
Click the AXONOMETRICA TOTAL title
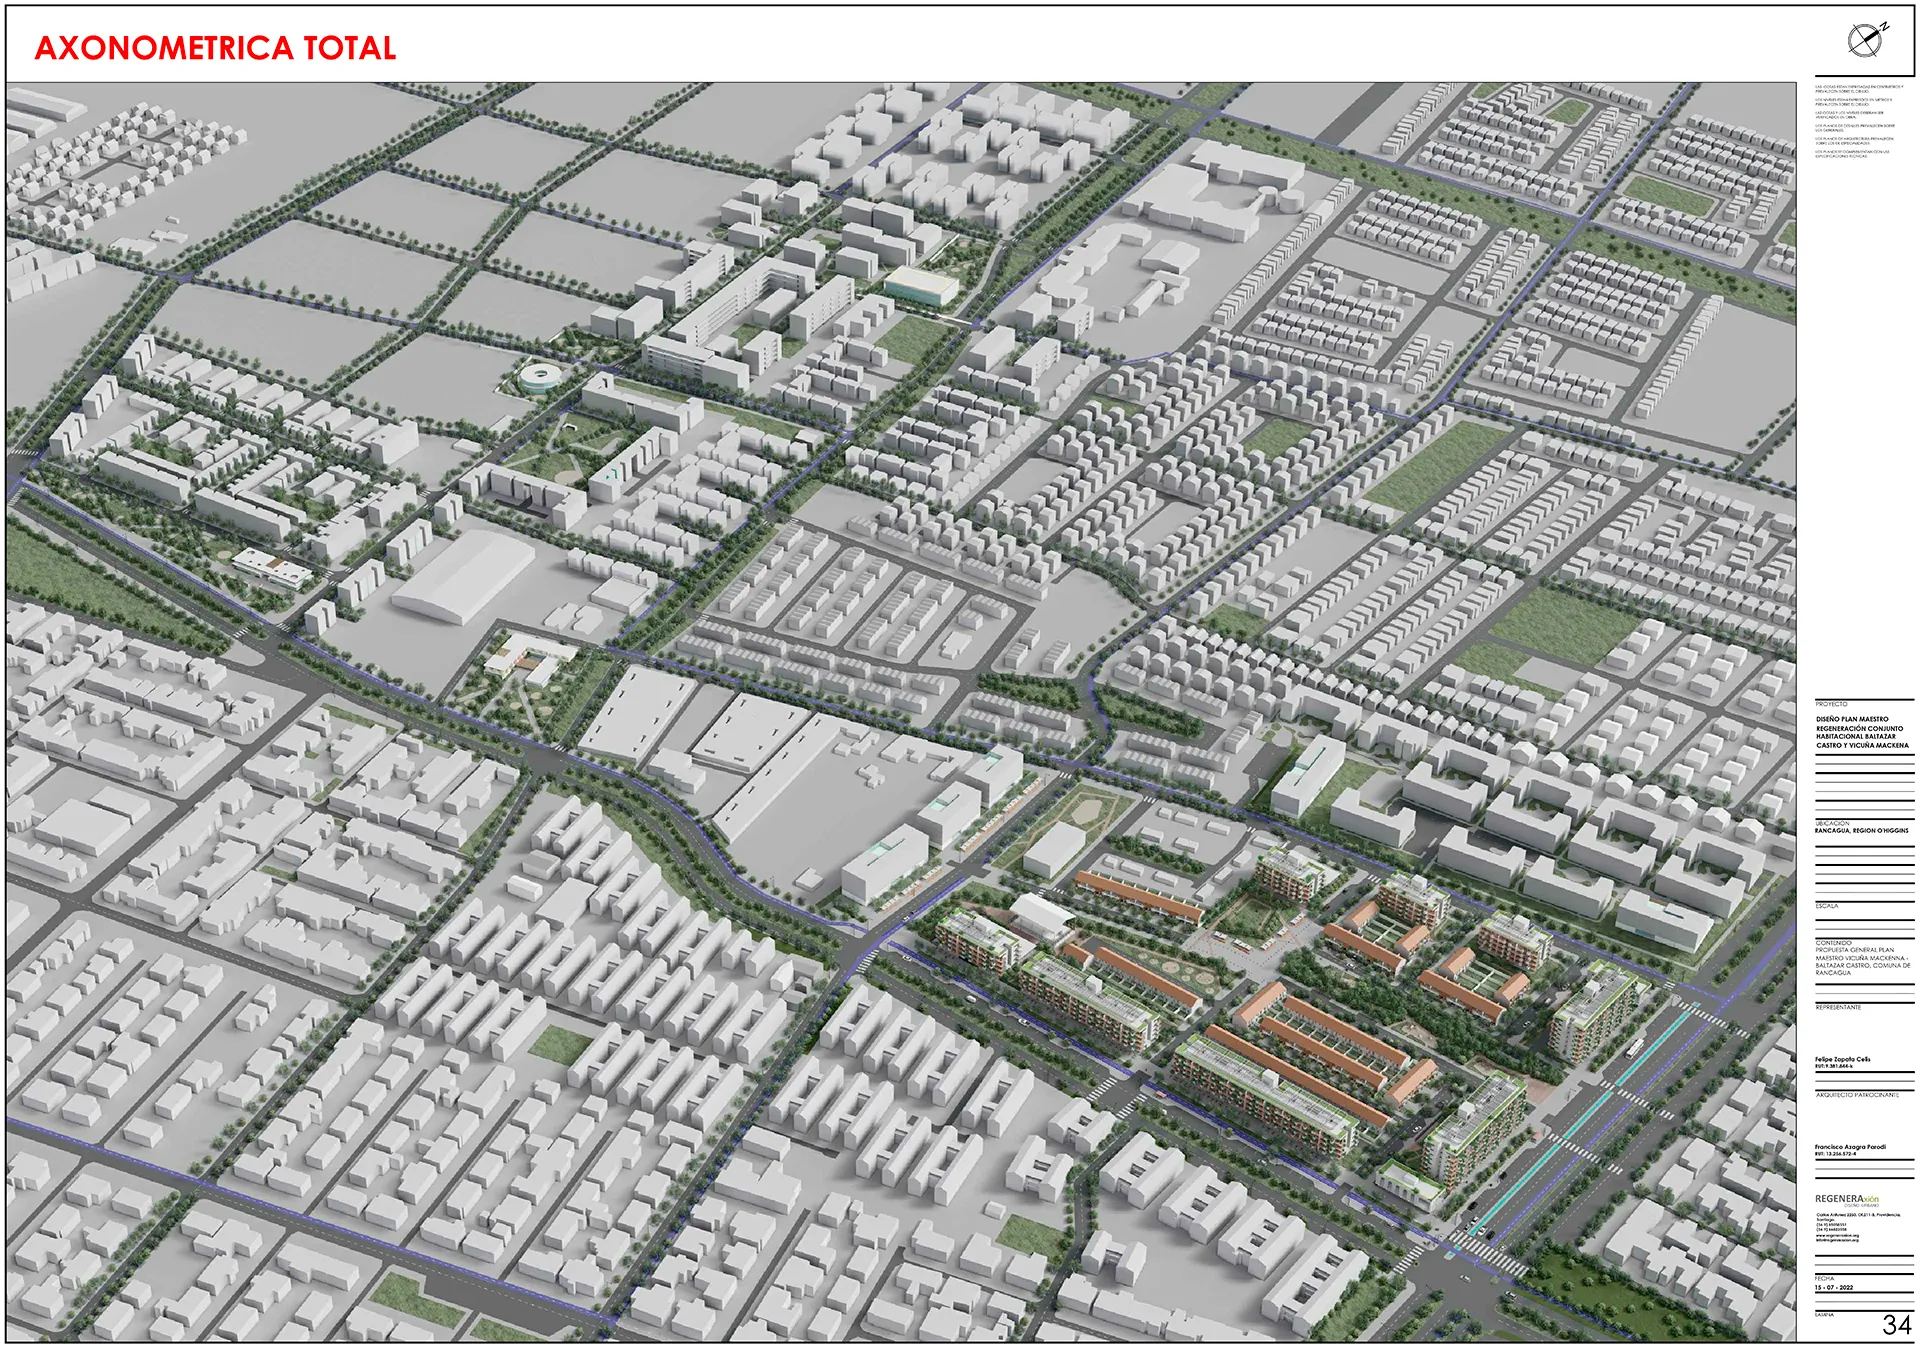coord(215,48)
